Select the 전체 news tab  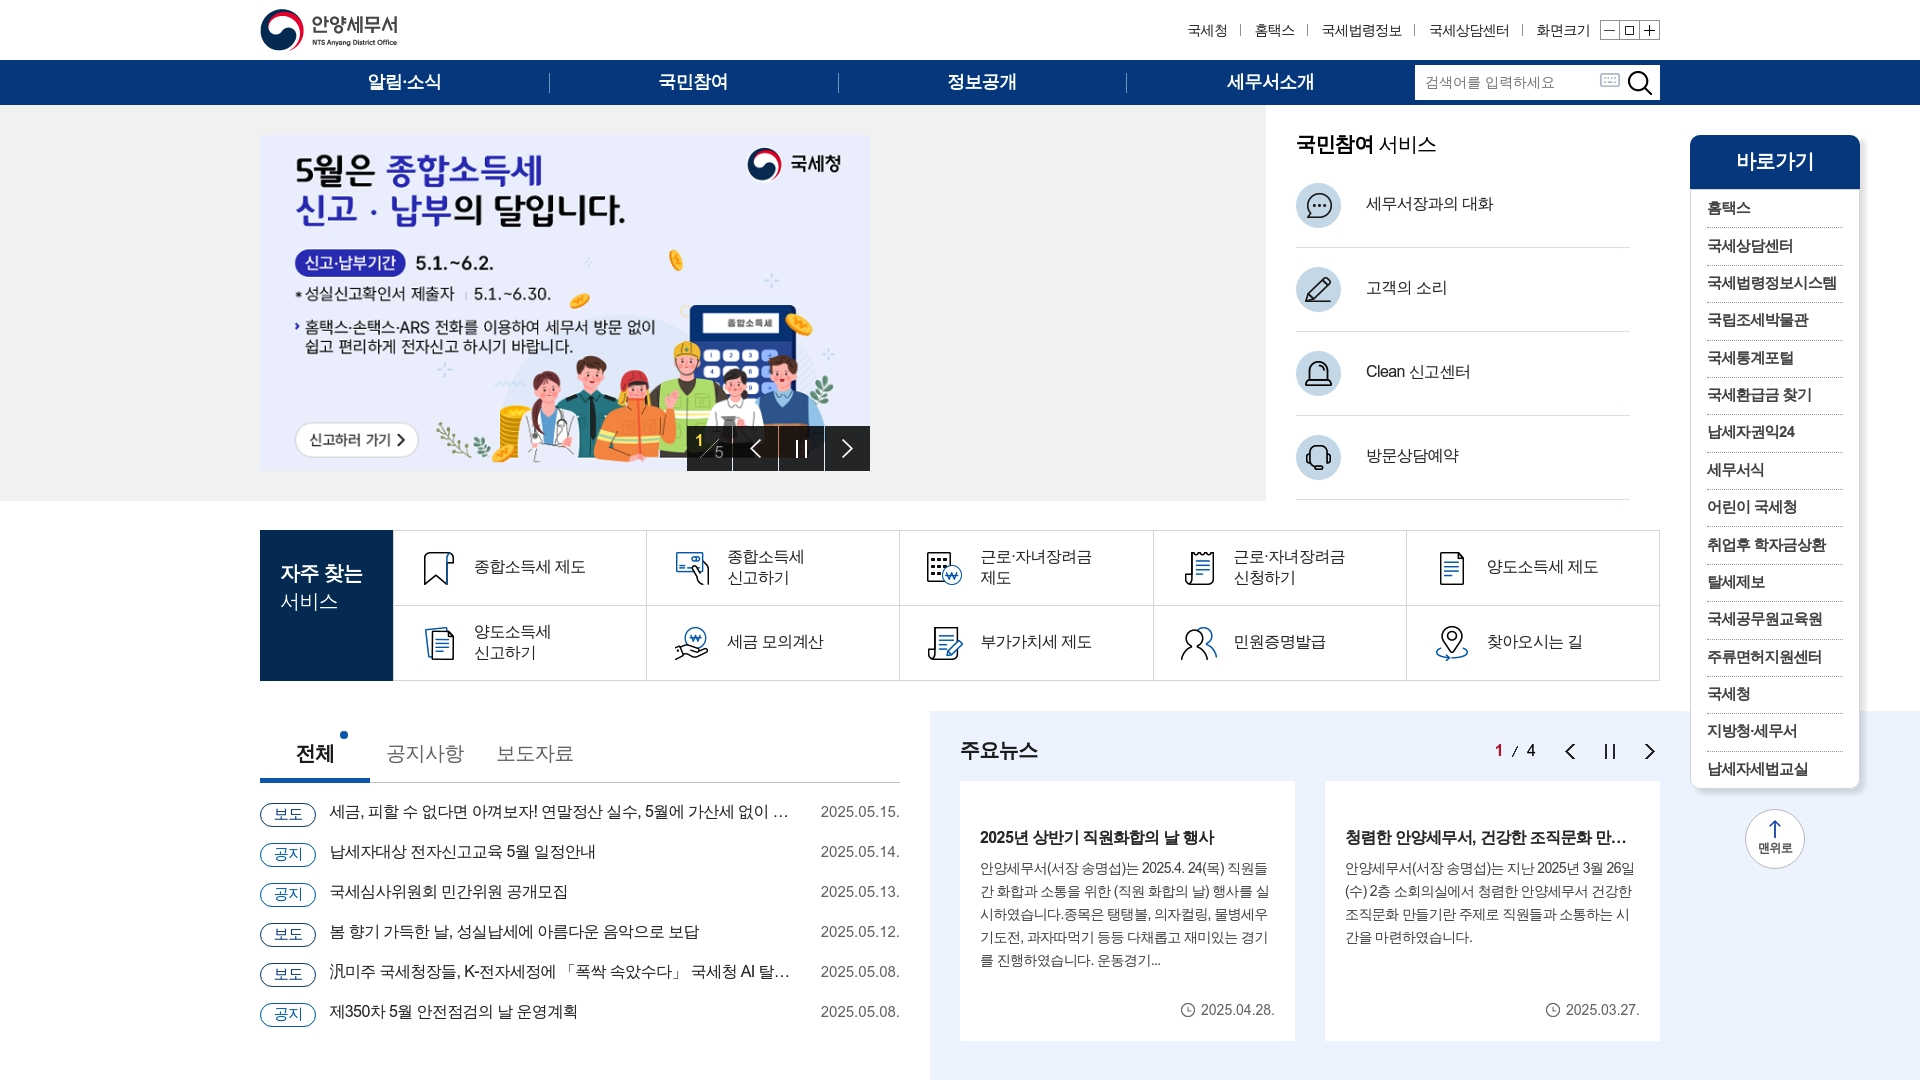(x=315, y=754)
